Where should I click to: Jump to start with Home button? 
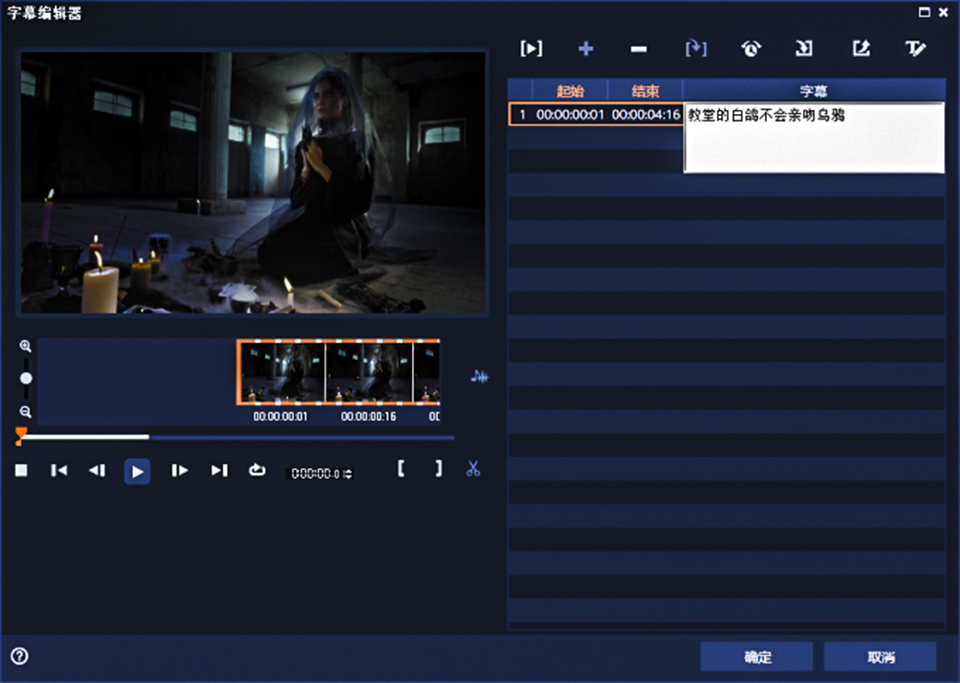point(59,470)
